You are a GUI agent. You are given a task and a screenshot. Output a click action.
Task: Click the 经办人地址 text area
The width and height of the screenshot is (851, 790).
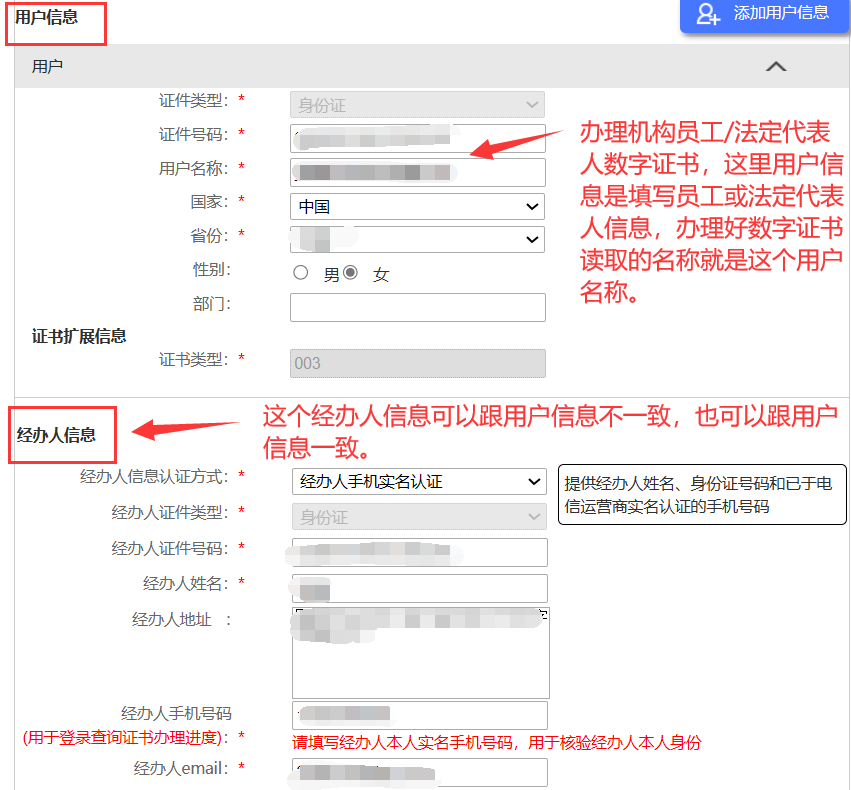(420, 652)
